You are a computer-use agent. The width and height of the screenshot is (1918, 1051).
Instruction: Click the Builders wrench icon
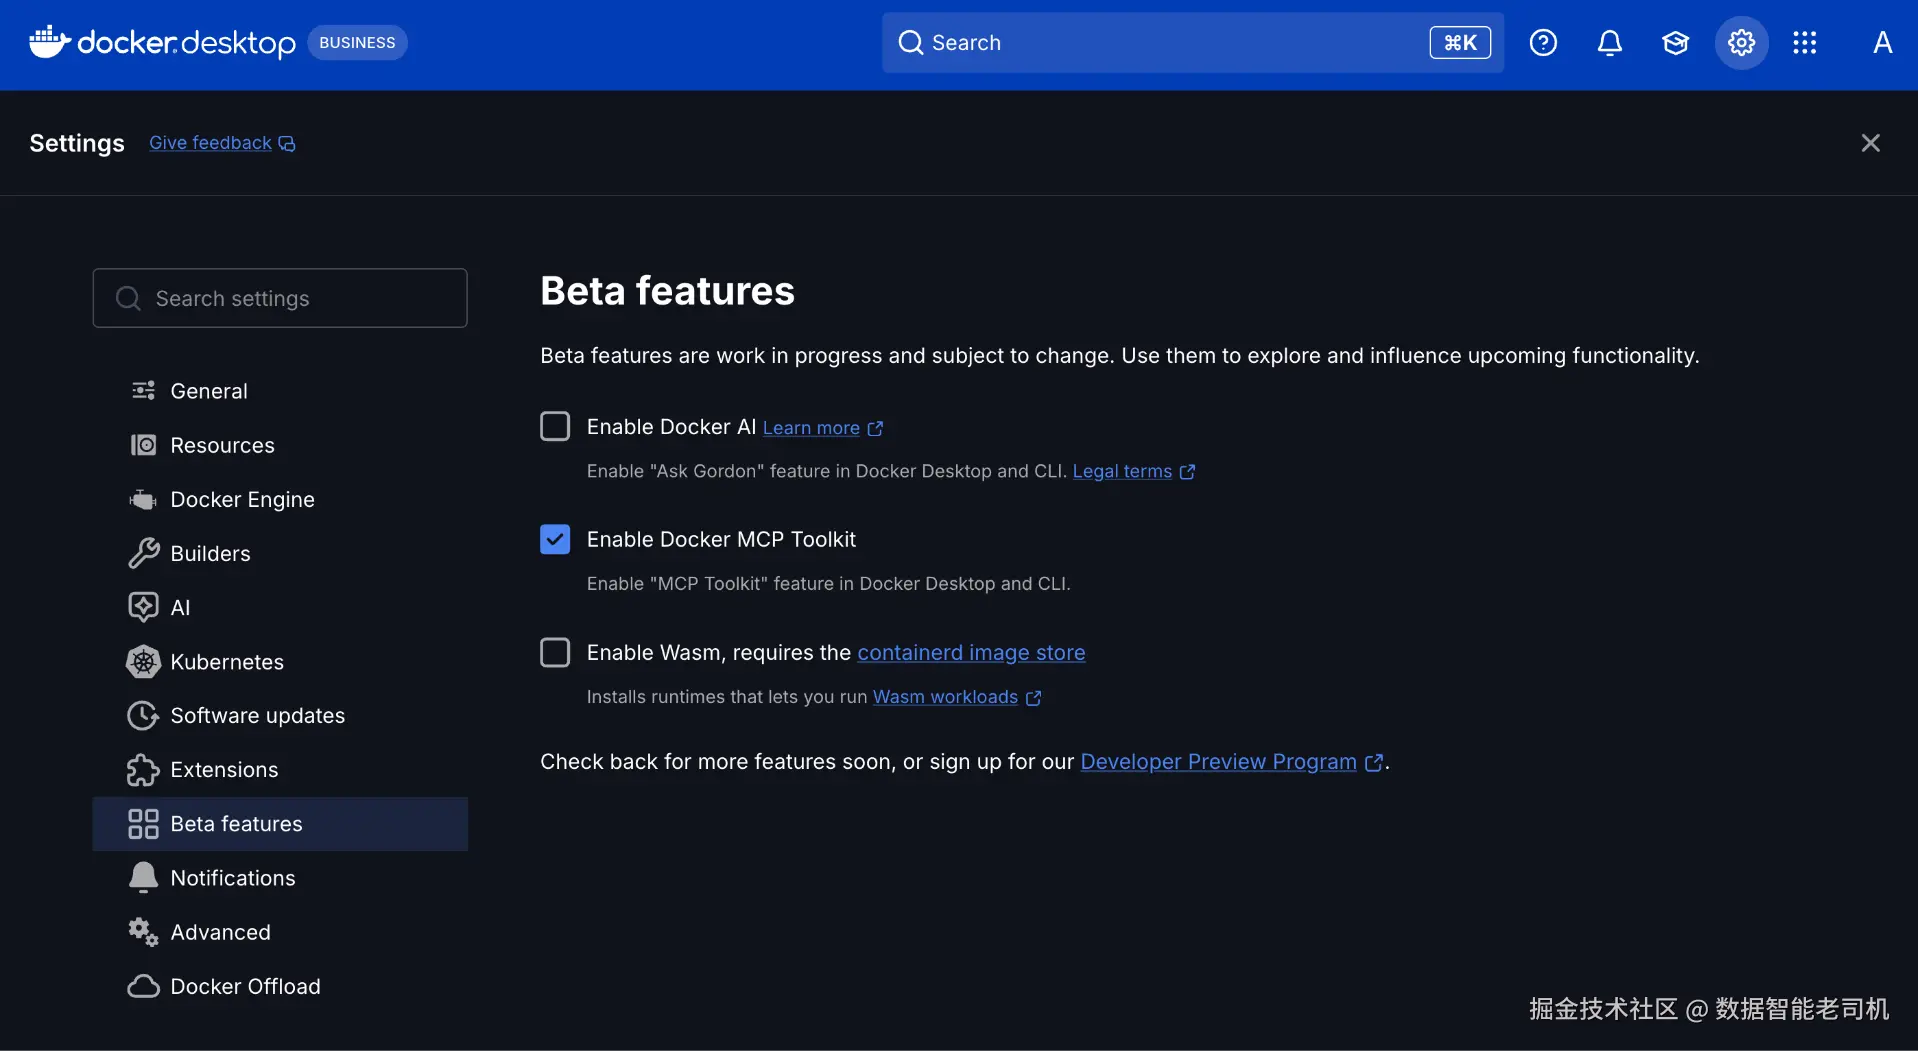click(143, 553)
